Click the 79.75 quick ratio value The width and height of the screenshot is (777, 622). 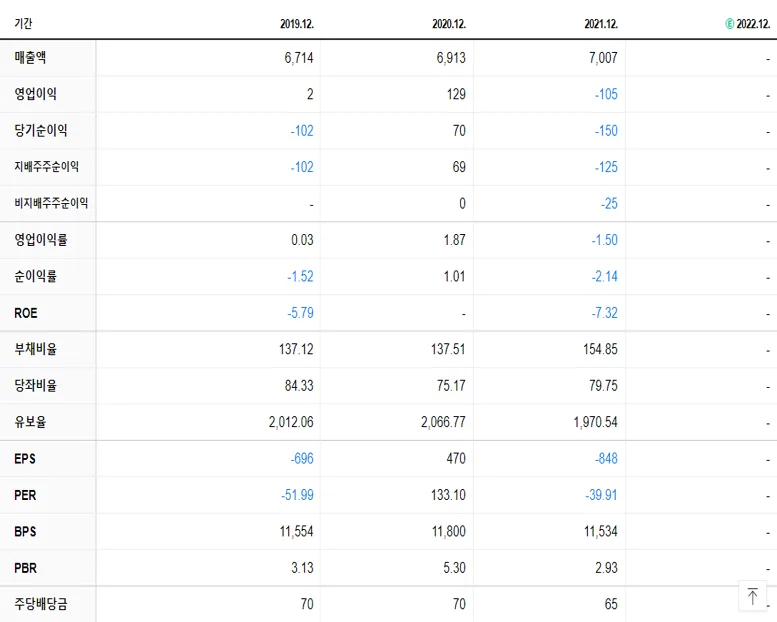click(x=603, y=386)
